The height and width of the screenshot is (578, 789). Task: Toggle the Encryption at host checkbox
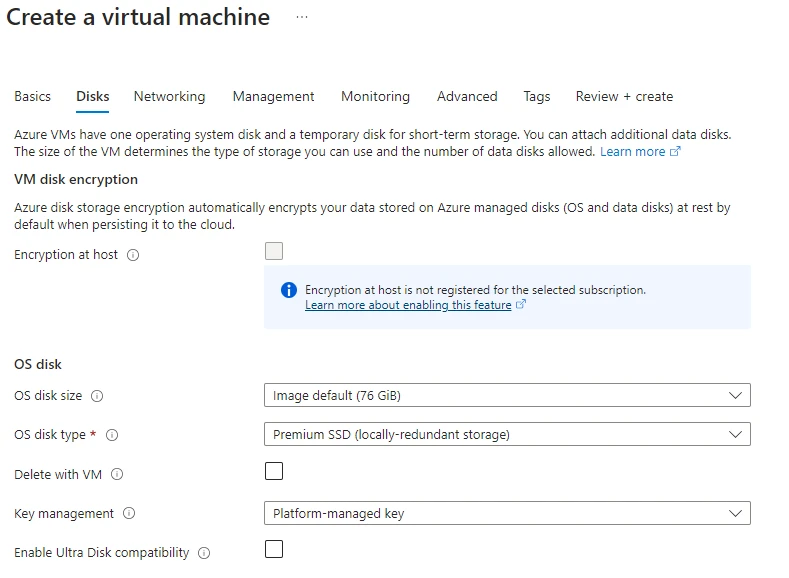coord(274,251)
